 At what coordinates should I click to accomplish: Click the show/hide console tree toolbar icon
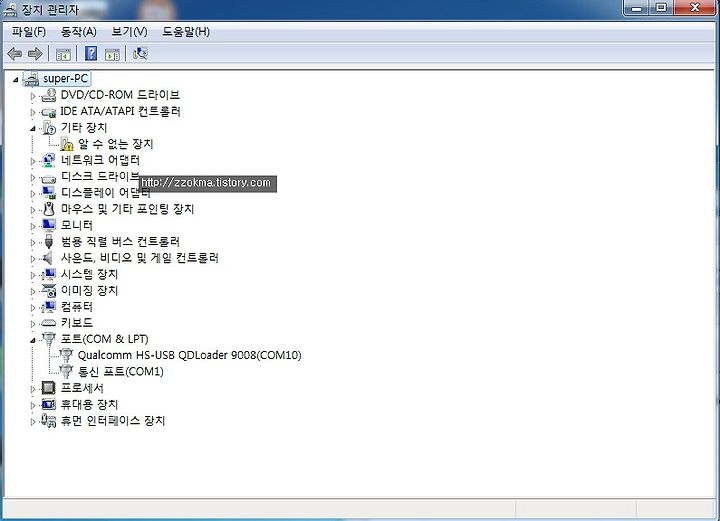pyautogui.click(x=63, y=54)
